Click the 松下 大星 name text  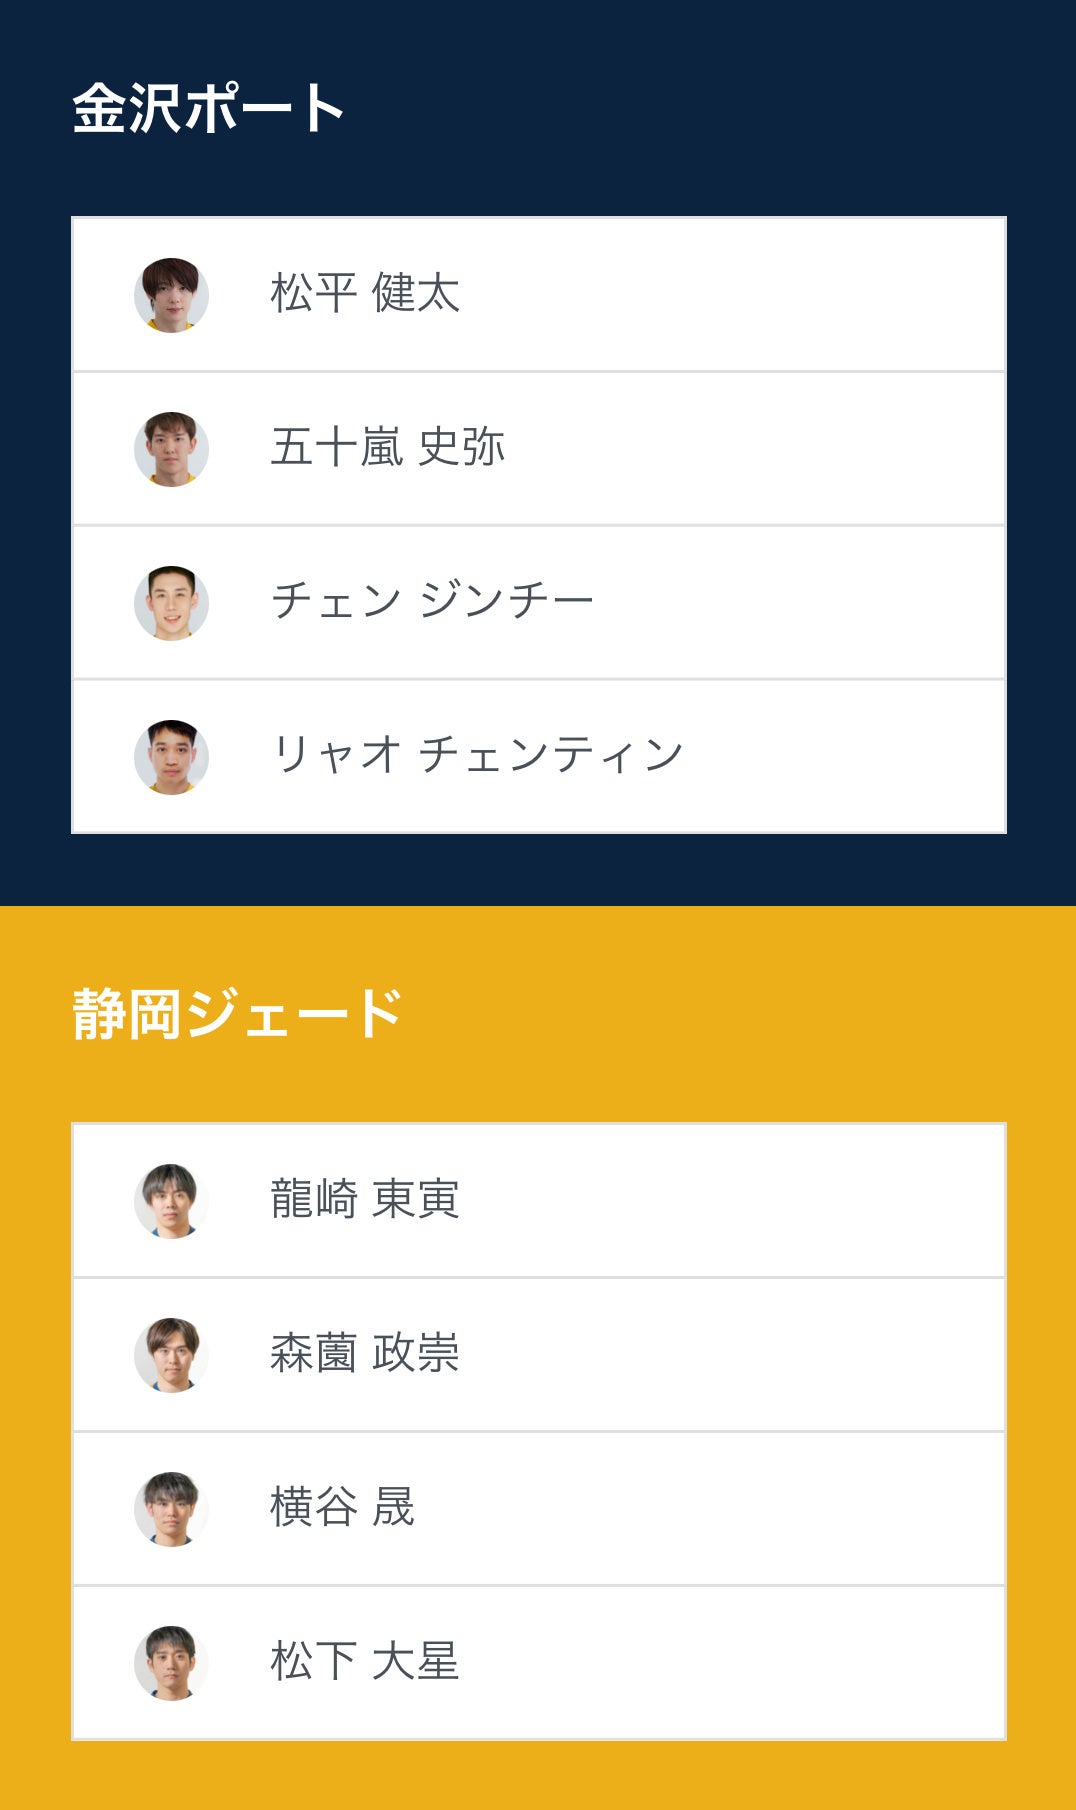click(x=365, y=1662)
